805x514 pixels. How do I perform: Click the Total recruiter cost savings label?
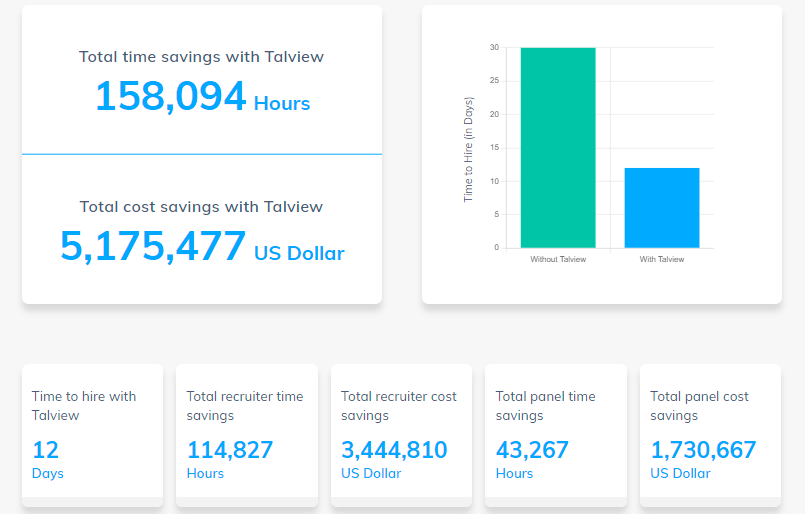(398, 406)
